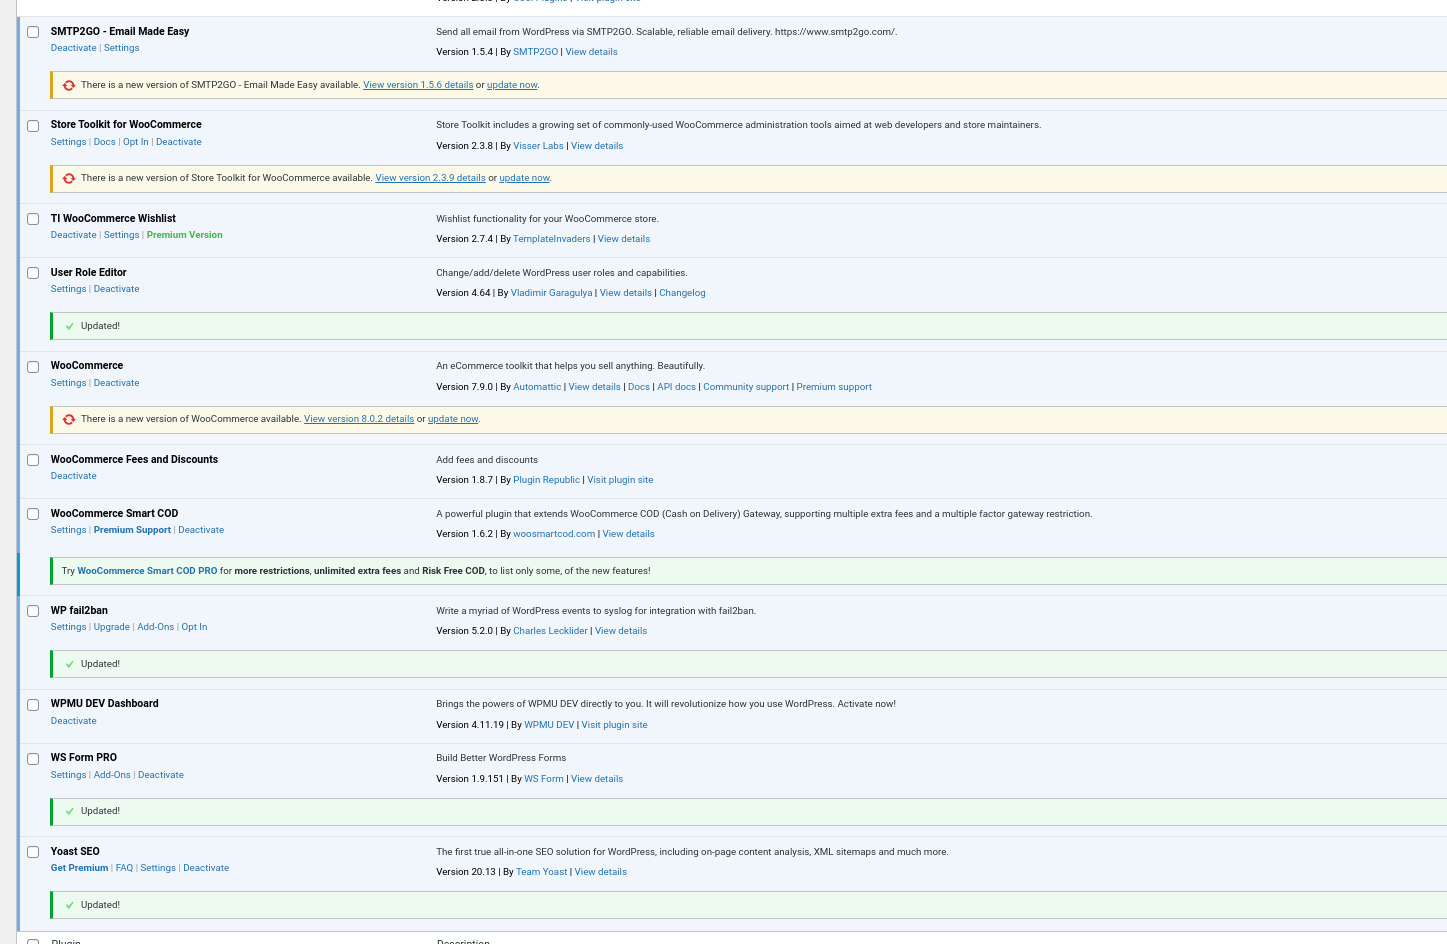1447x944 pixels.
Task: View version 1.5.6 details for SMTP2GO
Action: pyautogui.click(x=418, y=85)
